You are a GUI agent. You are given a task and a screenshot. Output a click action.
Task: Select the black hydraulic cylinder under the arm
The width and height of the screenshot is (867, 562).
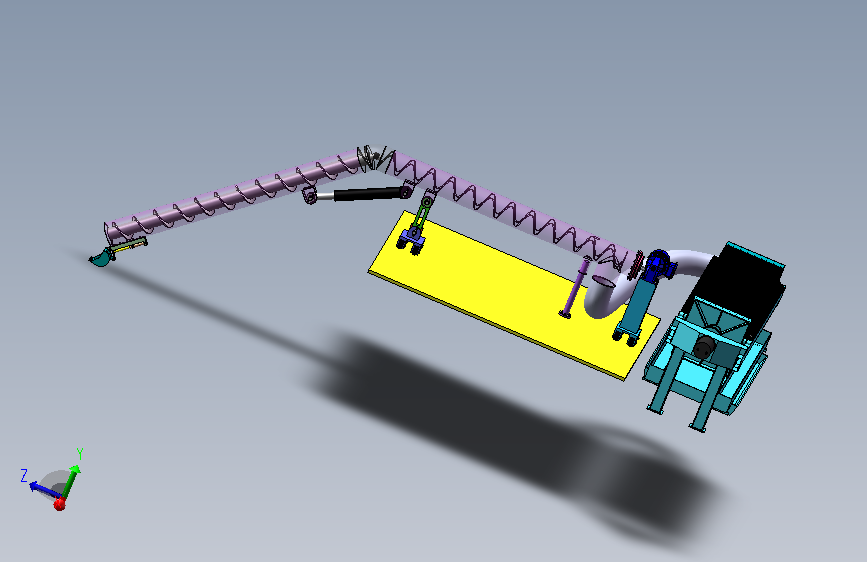coord(368,194)
